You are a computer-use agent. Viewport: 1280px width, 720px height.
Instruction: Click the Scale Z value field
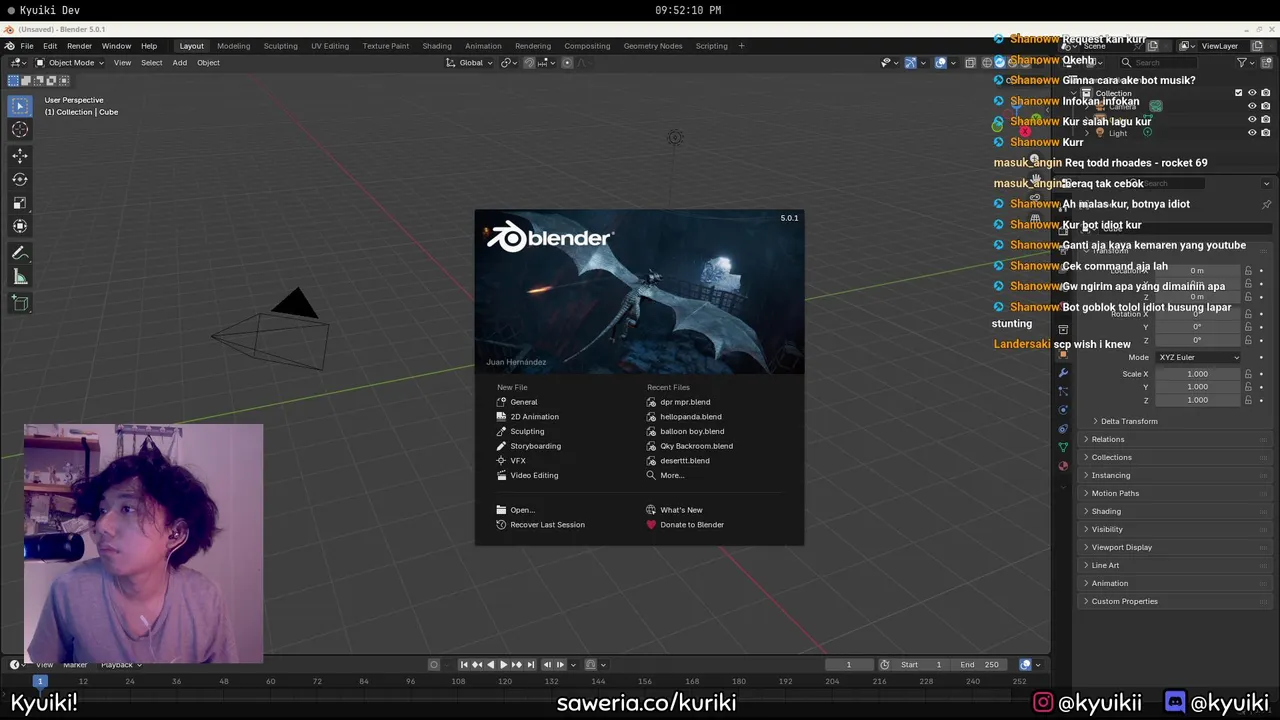pos(1197,400)
